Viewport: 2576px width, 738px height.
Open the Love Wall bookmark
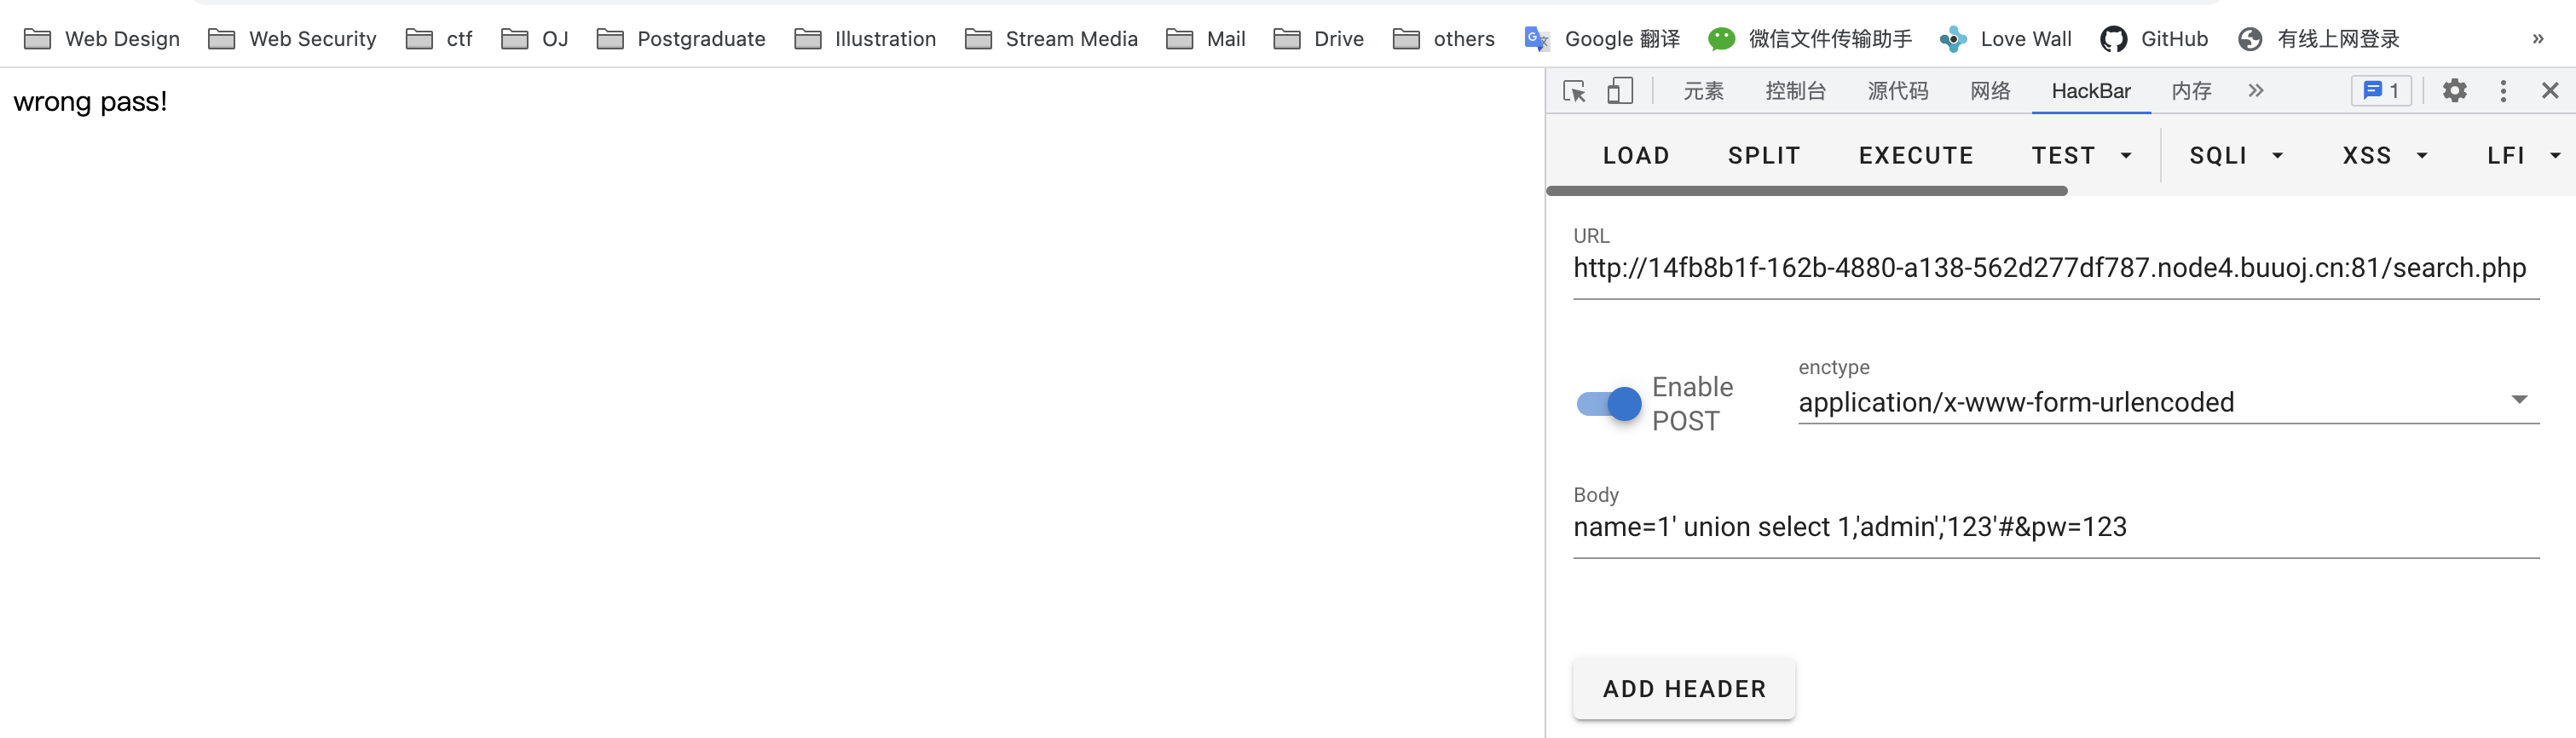2005,39
